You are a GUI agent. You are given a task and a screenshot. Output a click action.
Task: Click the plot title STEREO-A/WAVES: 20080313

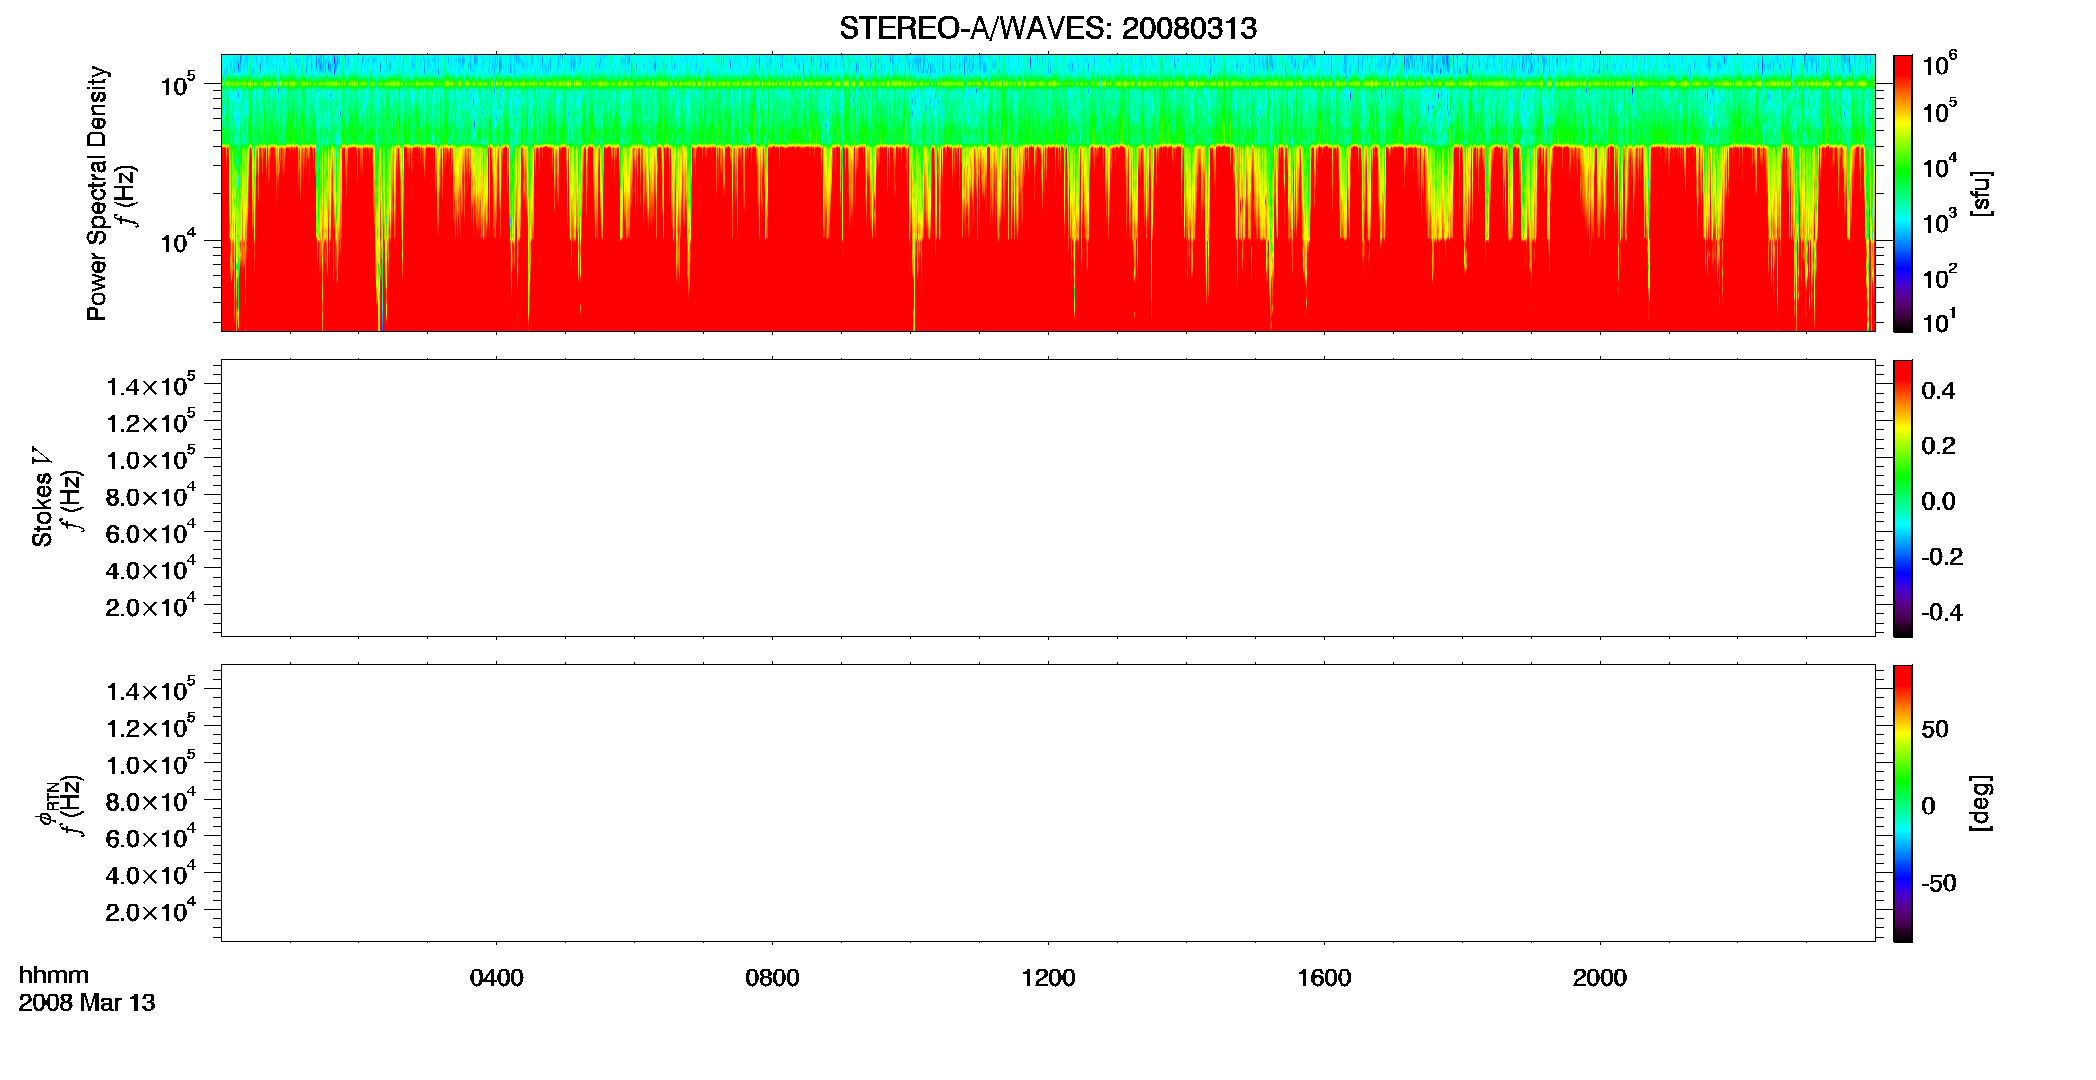[x=1048, y=29]
